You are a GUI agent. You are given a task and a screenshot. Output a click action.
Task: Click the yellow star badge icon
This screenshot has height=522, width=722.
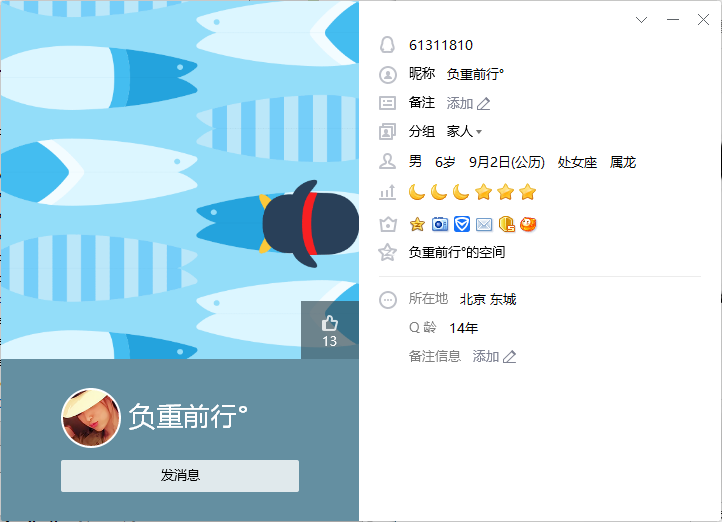(x=417, y=224)
